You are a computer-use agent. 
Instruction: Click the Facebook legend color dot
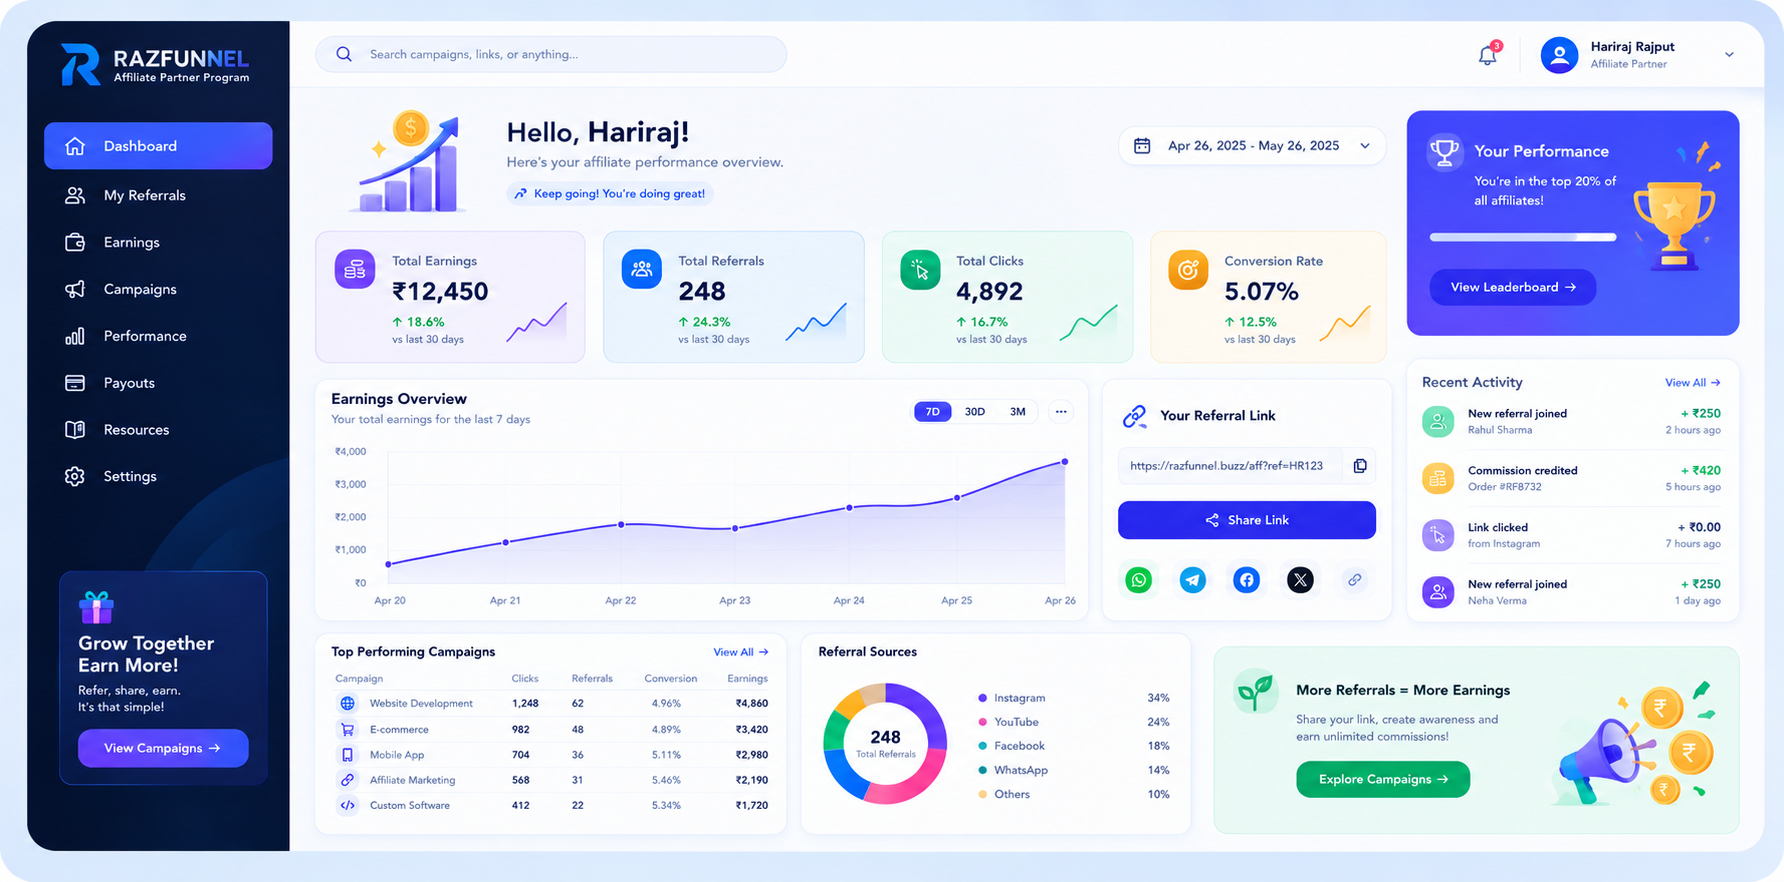982,746
